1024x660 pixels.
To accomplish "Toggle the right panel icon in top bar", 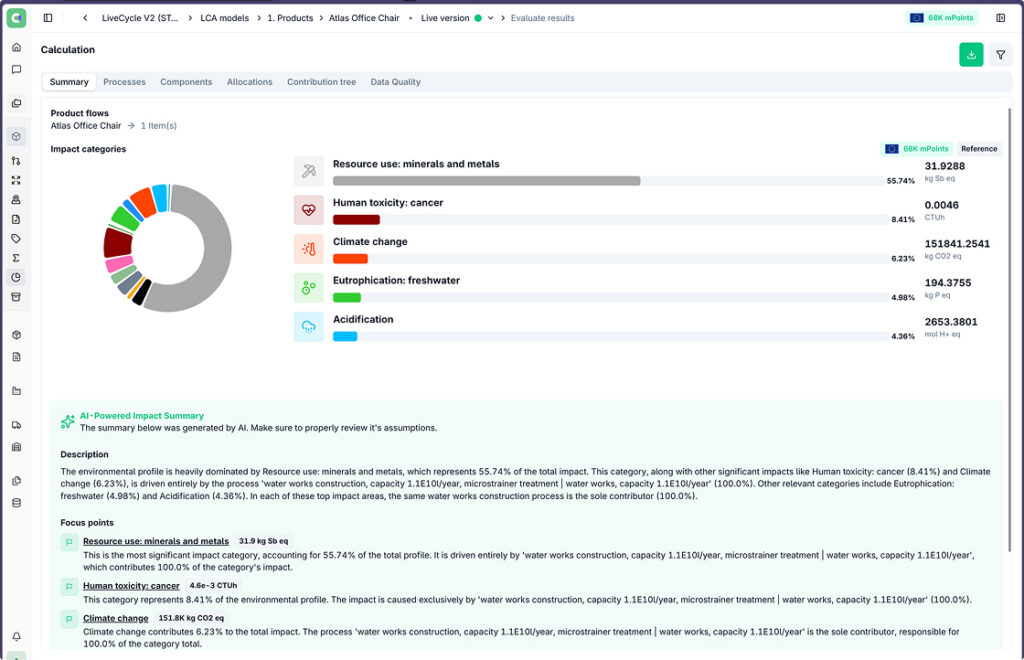I will pyautogui.click(x=1000, y=18).
